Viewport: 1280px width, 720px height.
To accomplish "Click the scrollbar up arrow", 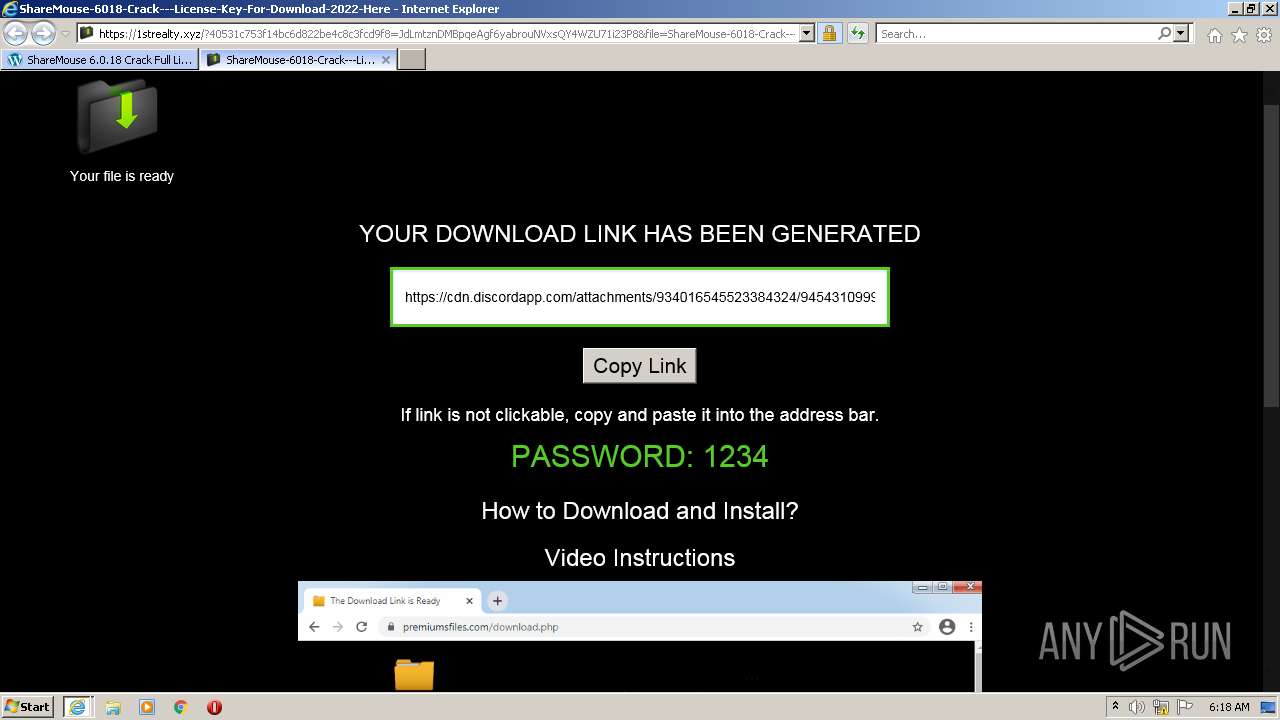I will (x=1271, y=79).
